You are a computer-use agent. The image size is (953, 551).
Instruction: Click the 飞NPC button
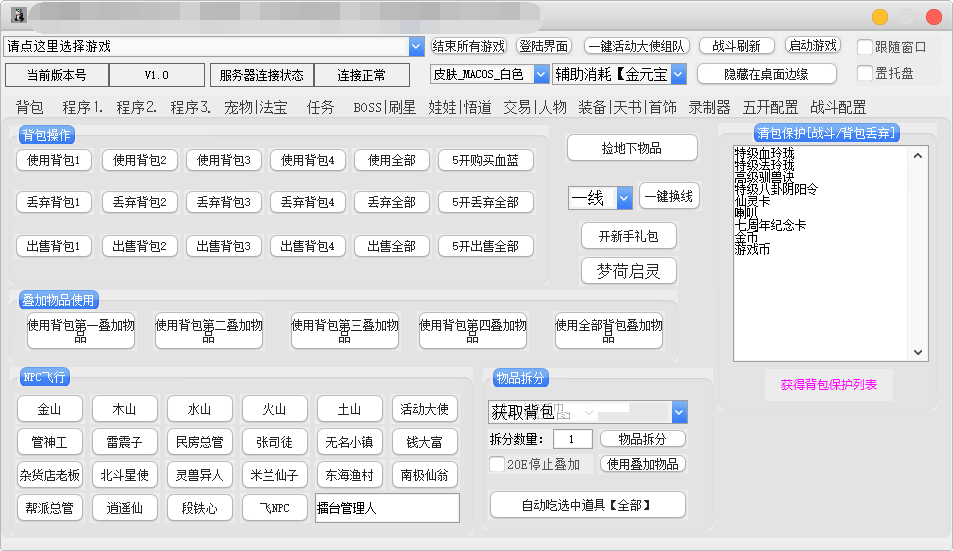click(275, 508)
